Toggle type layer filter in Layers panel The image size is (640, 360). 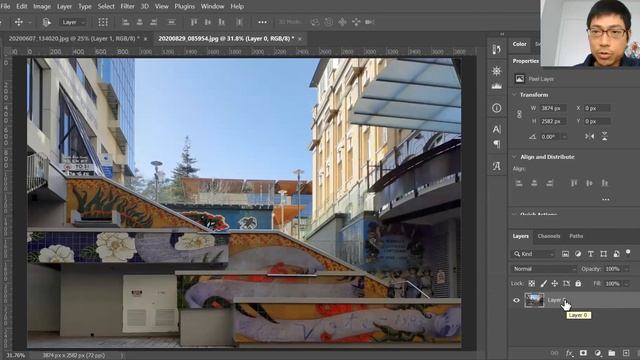point(591,254)
